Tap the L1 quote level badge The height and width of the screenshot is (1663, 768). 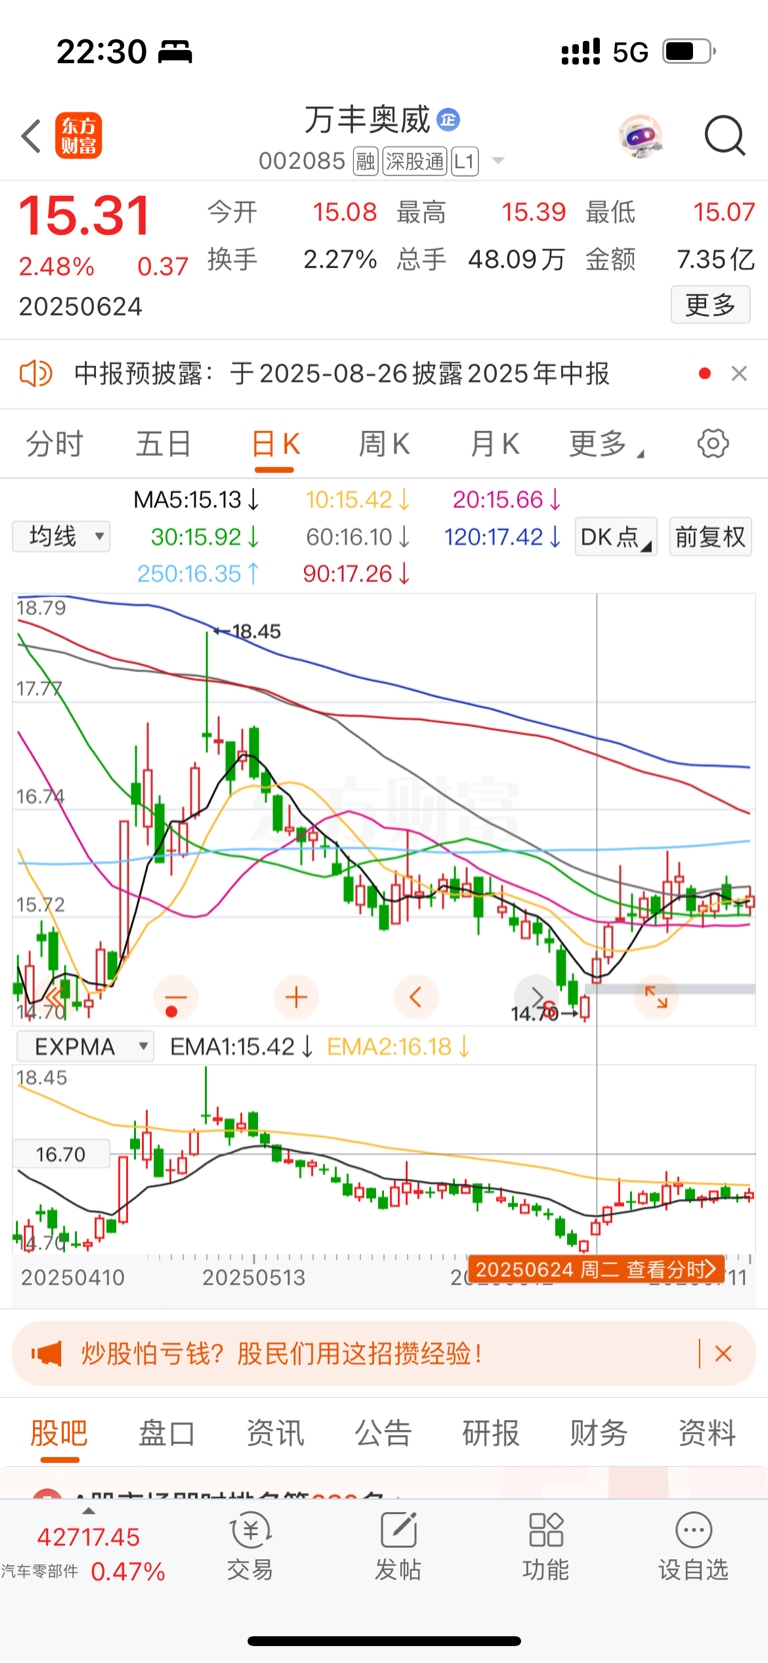pyautogui.click(x=465, y=161)
